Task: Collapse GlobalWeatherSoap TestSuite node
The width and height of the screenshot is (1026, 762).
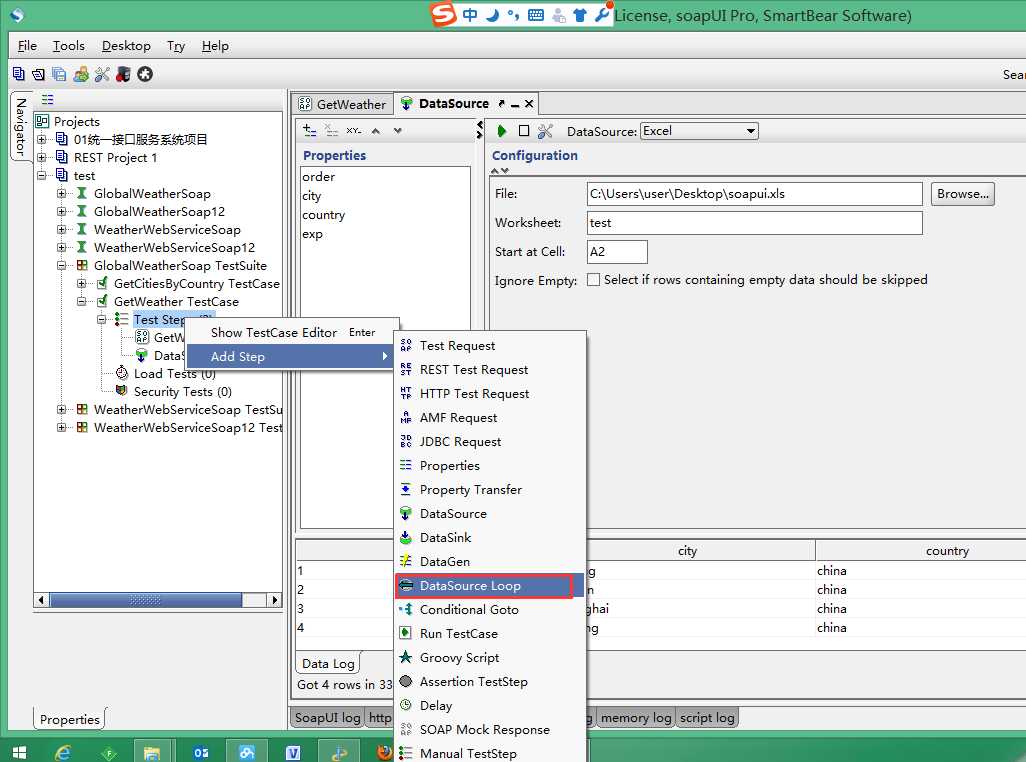Action: [62, 266]
